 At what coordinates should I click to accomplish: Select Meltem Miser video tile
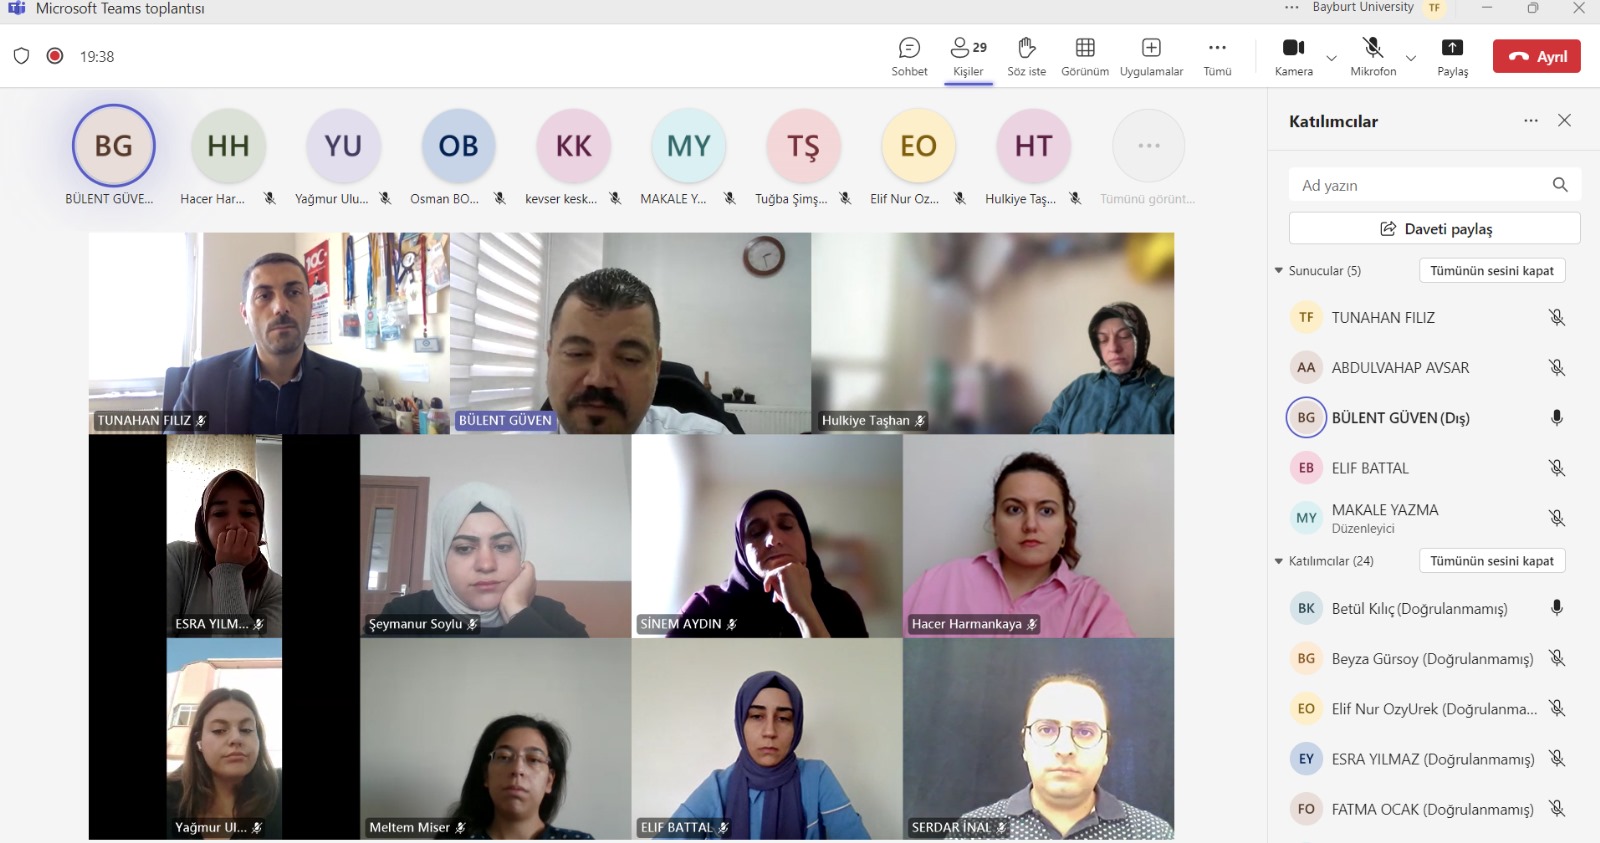point(495,739)
